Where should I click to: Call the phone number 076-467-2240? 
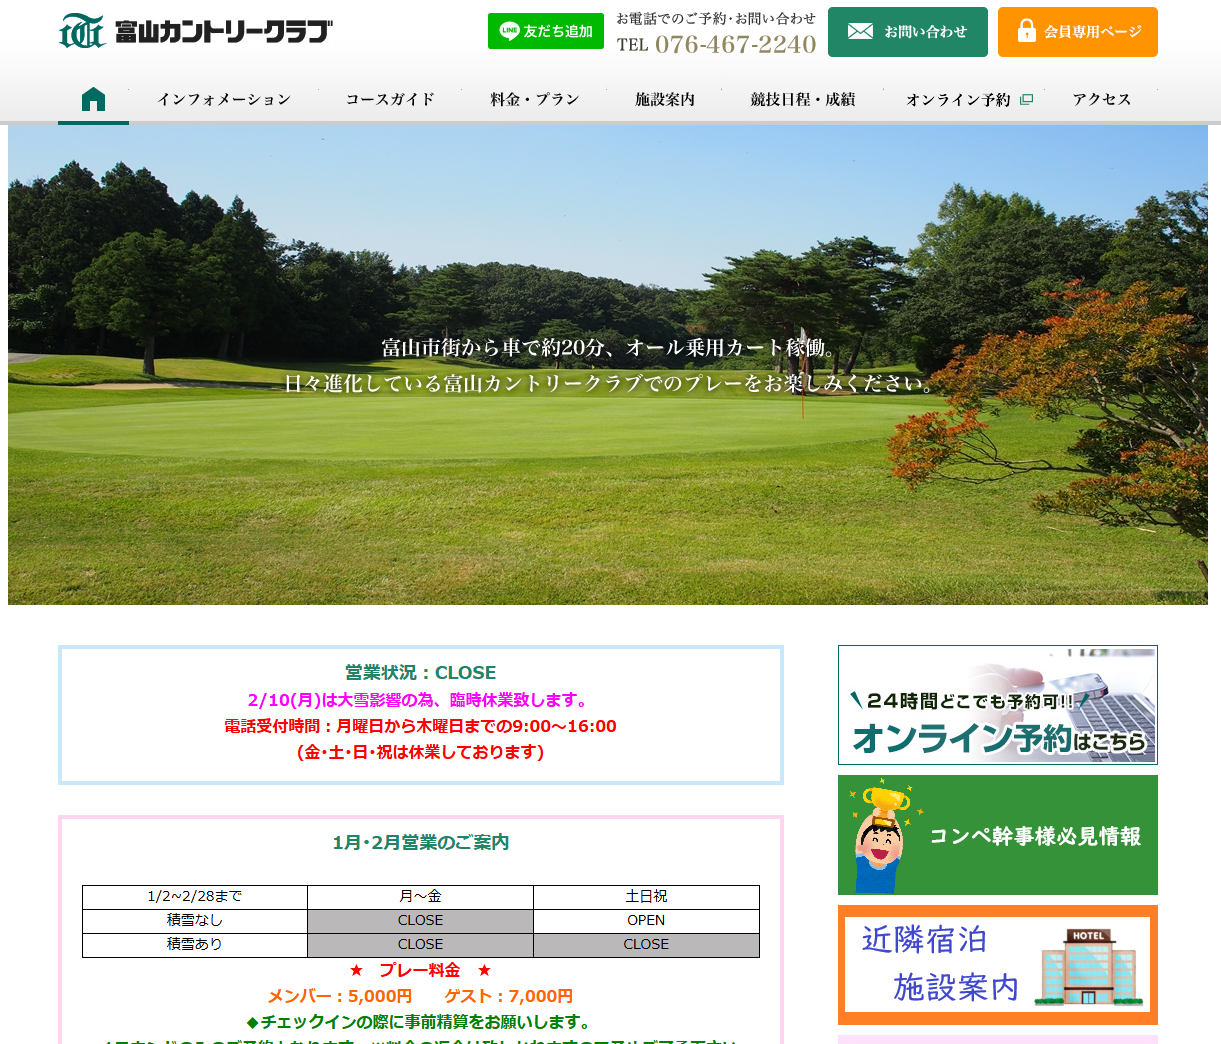coord(735,44)
